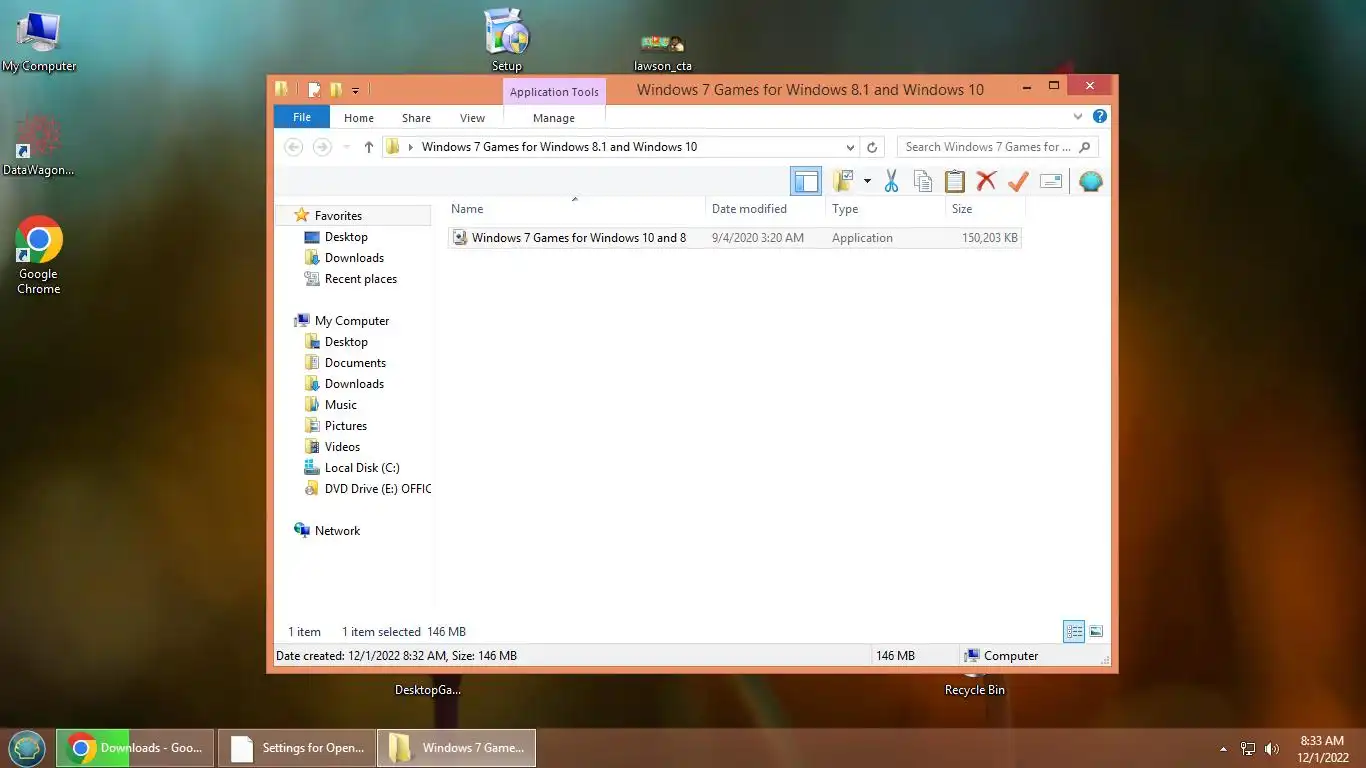1366x768 pixels.
Task: Open Documents under My Computer
Action: coord(355,363)
